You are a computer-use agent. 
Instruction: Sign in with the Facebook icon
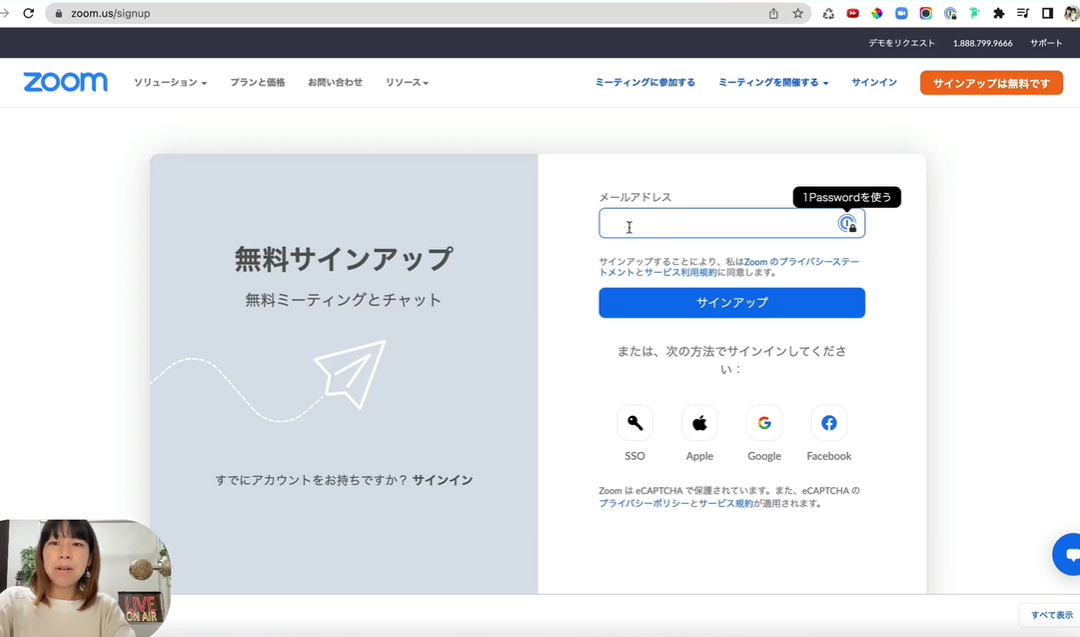point(828,422)
